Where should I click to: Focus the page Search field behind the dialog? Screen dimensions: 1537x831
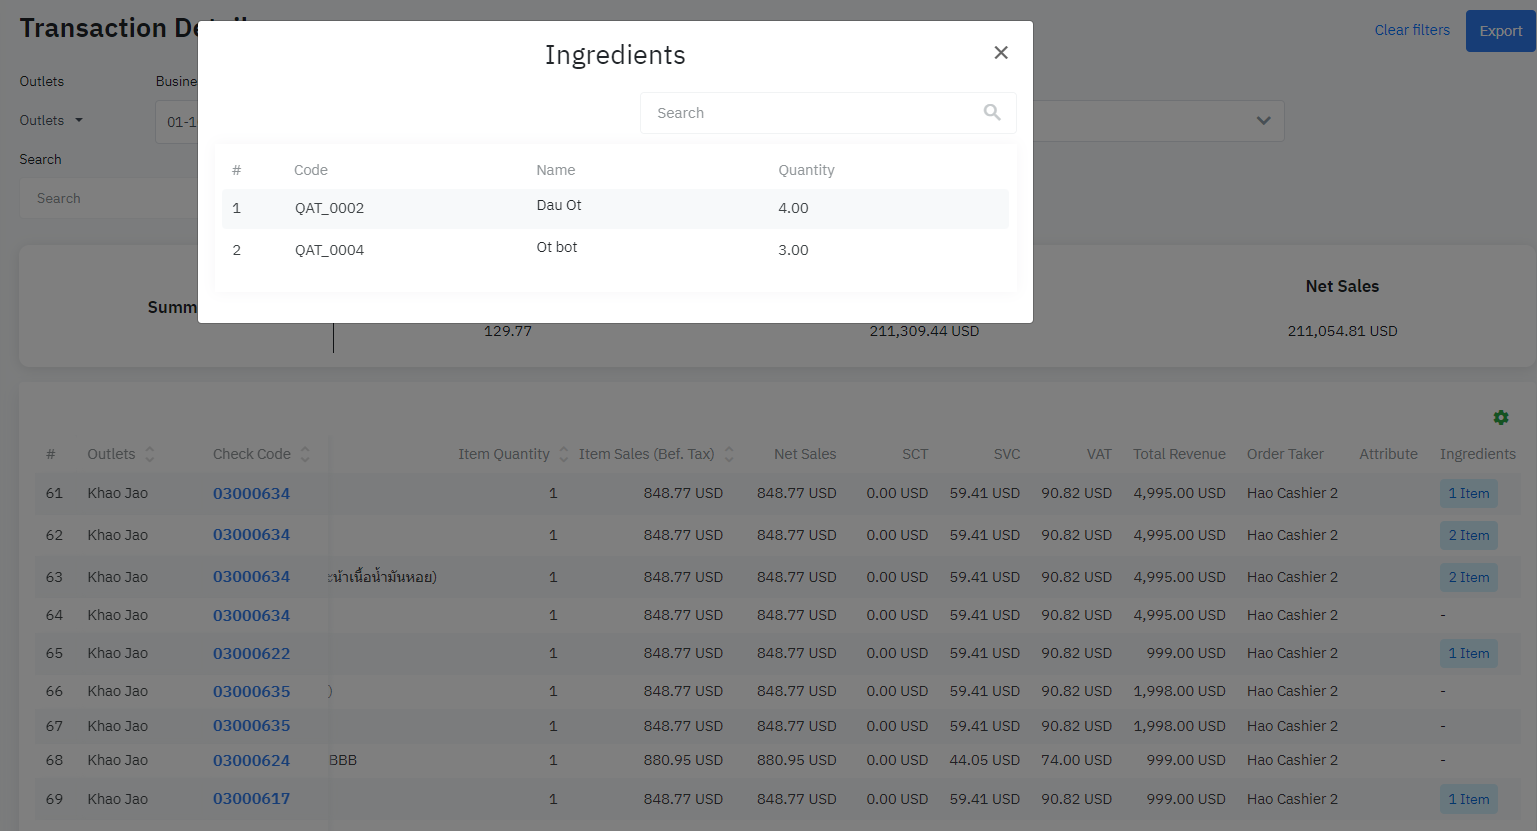point(110,198)
